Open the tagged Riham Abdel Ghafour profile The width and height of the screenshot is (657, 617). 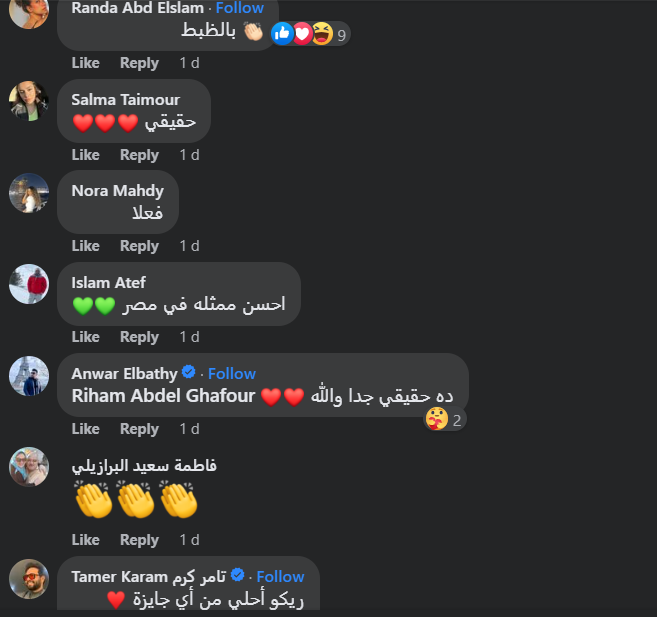point(163,395)
